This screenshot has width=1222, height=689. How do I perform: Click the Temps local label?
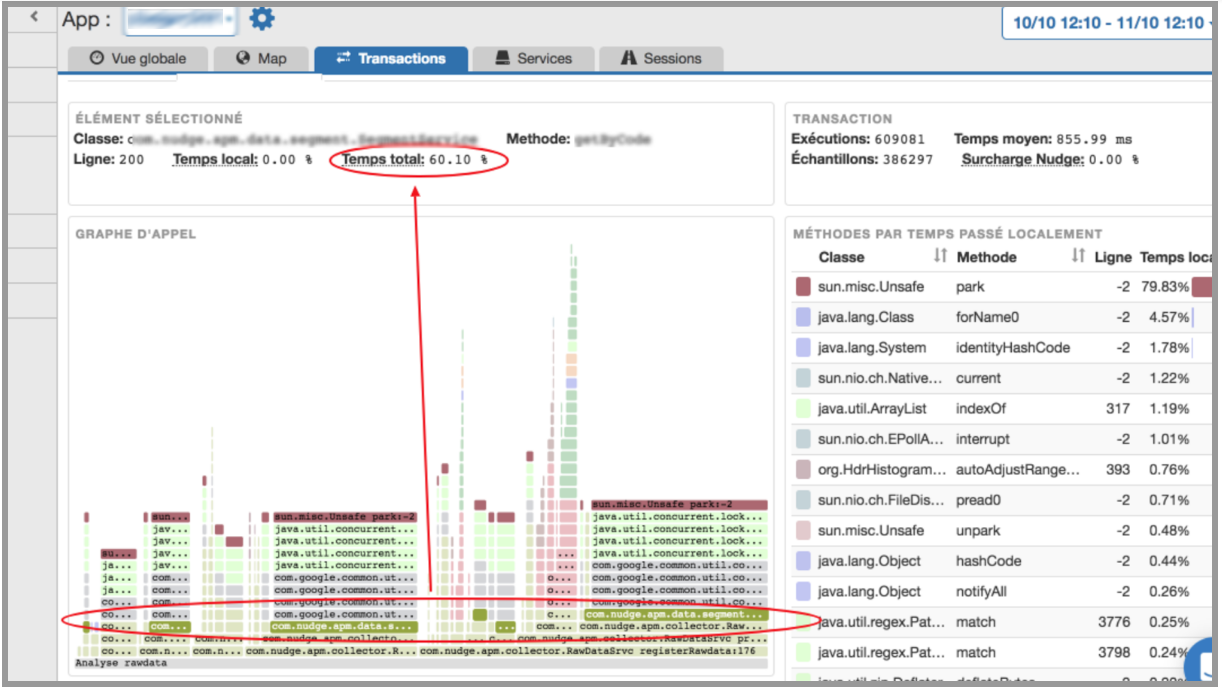tap(215, 159)
